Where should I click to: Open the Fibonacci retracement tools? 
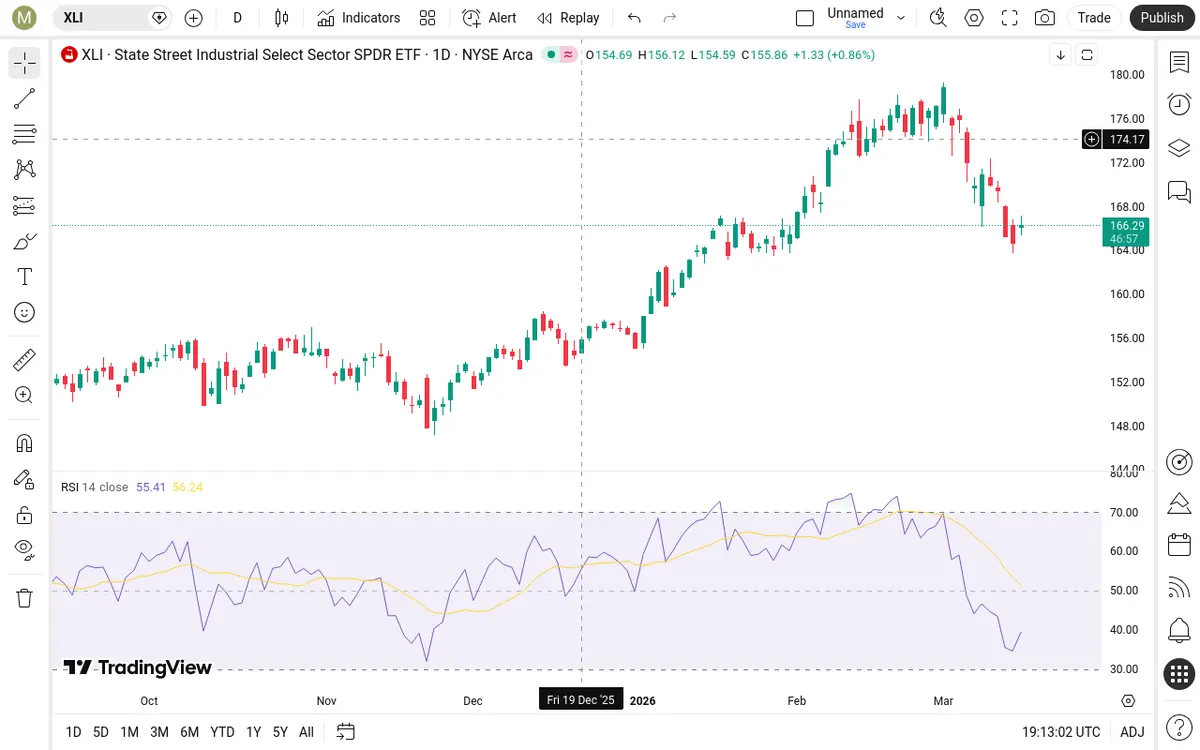click(x=25, y=134)
